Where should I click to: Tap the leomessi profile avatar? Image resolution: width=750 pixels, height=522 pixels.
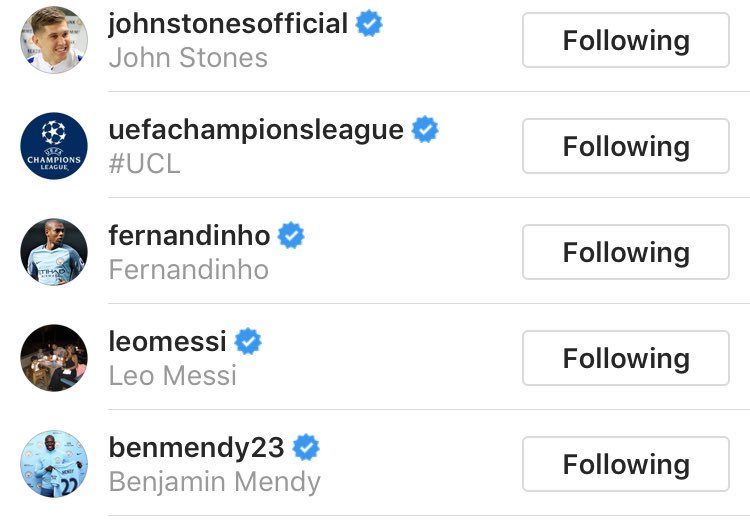pyautogui.click(x=54, y=358)
